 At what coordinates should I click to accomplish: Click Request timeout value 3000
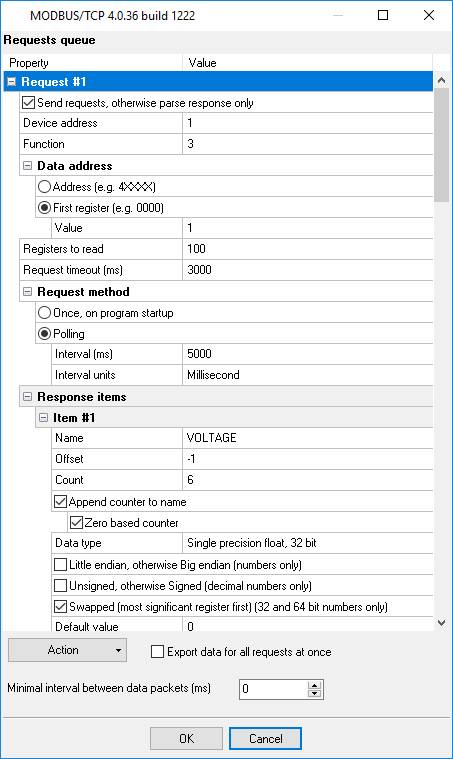pyautogui.click(x=308, y=270)
